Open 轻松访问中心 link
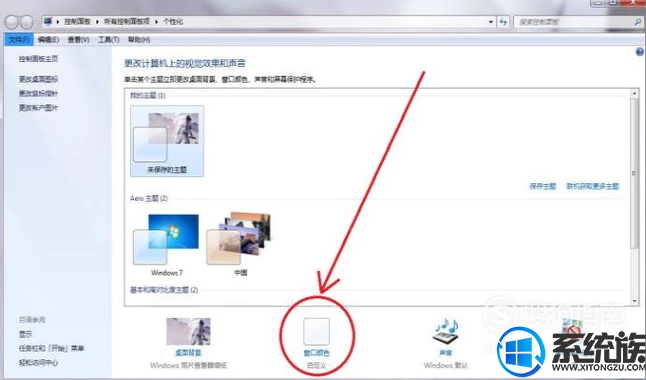Viewport: 646px width, 380px height. pos(38,363)
